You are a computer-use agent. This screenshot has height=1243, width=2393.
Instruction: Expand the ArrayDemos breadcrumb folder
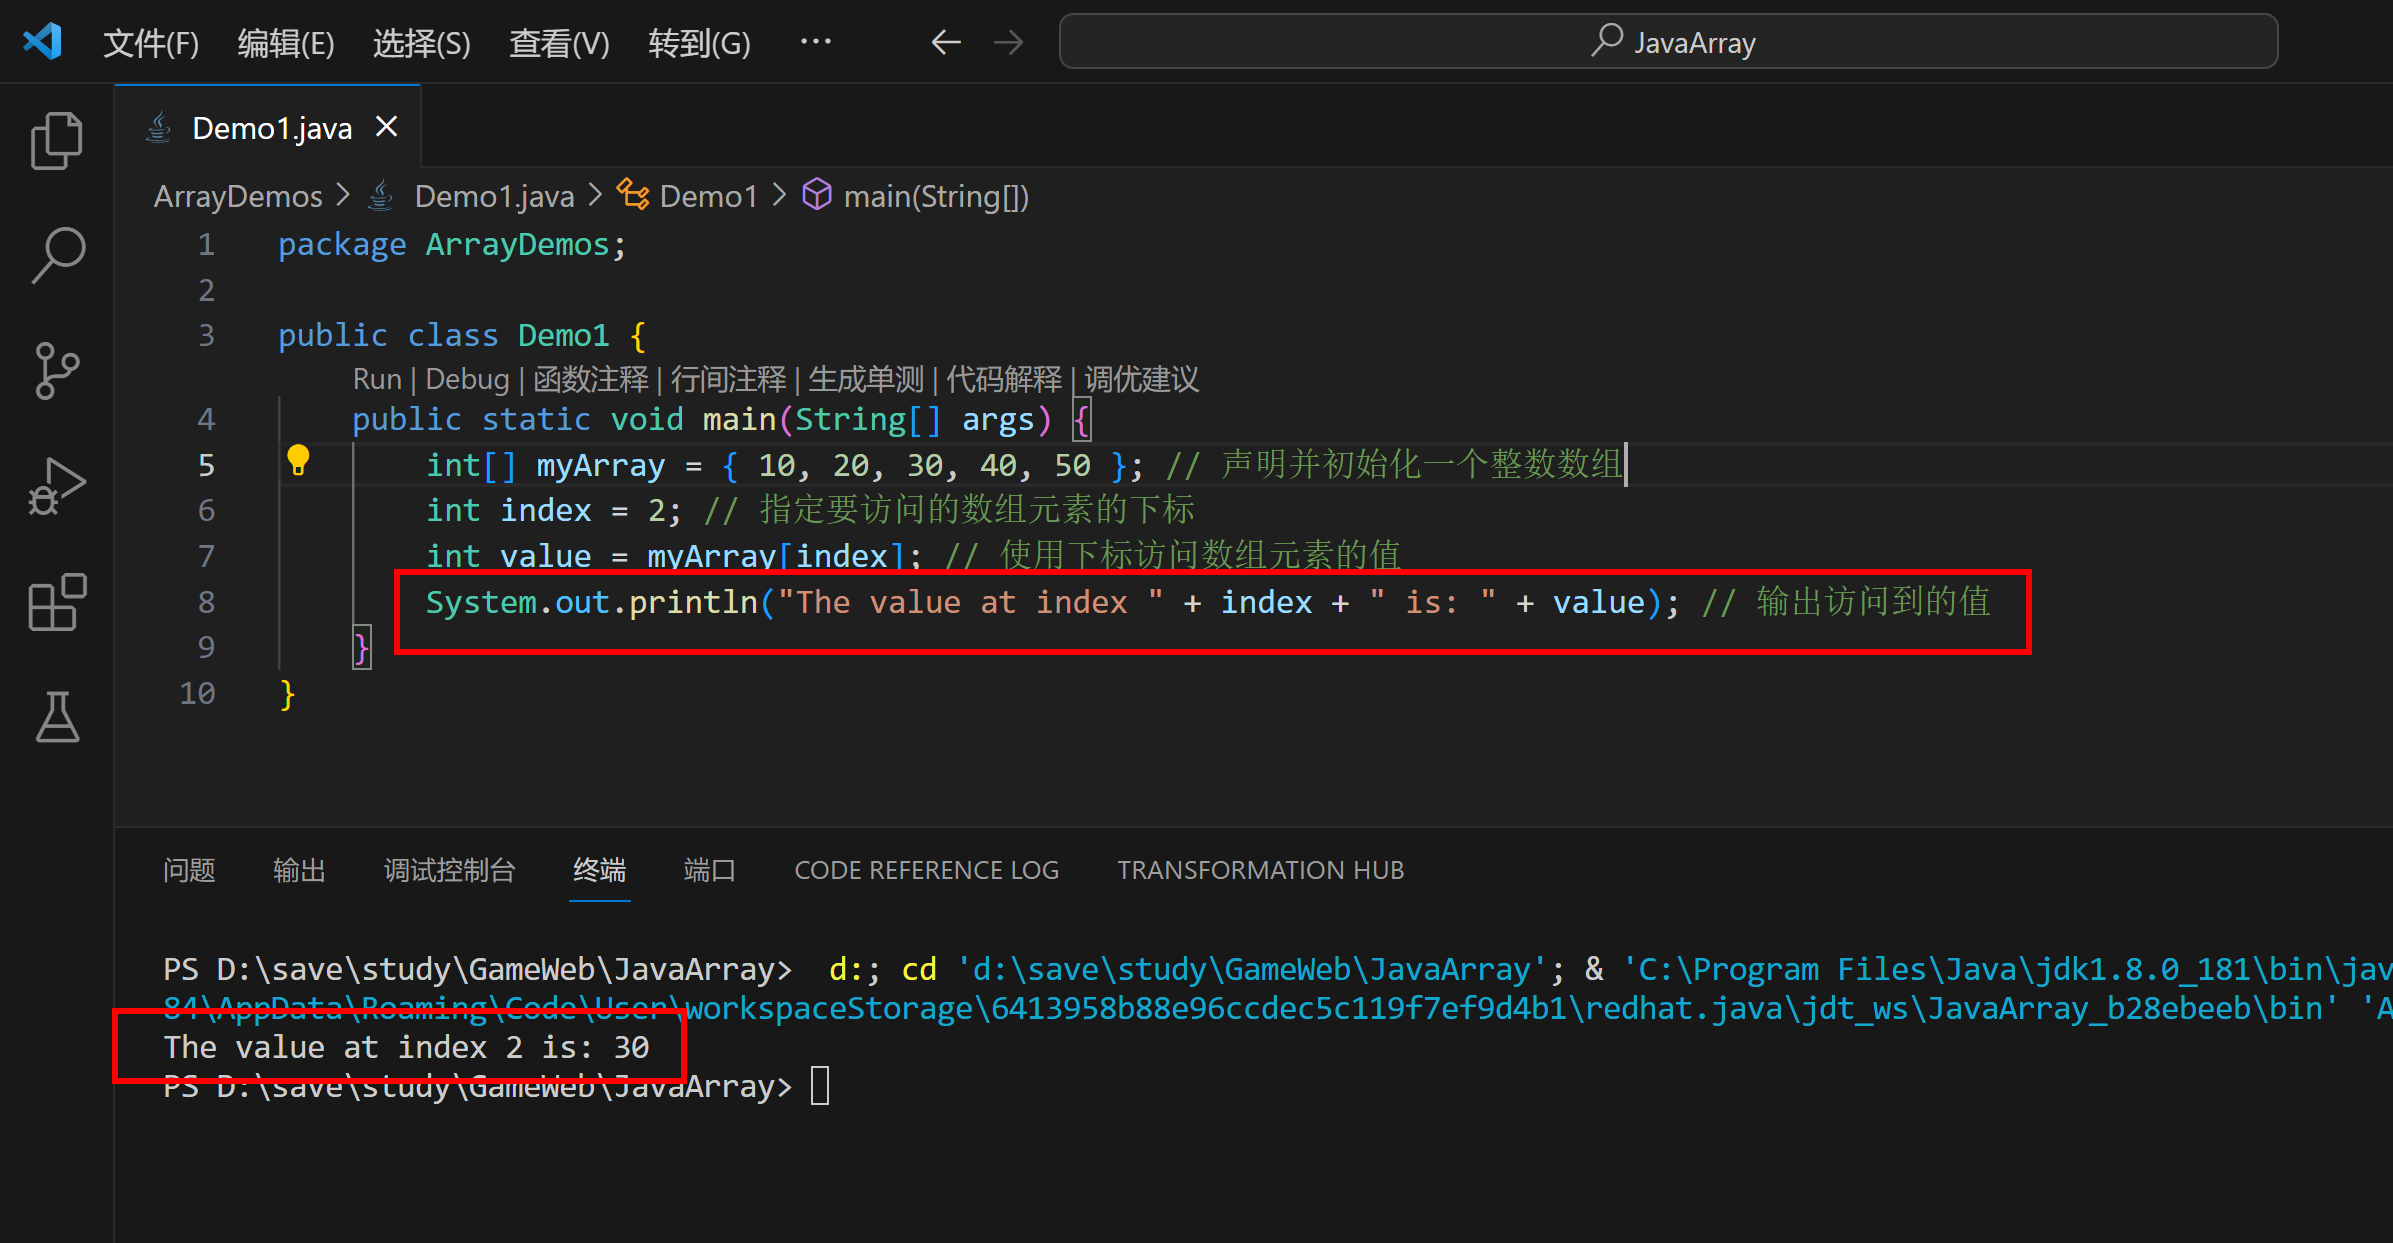point(238,196)
